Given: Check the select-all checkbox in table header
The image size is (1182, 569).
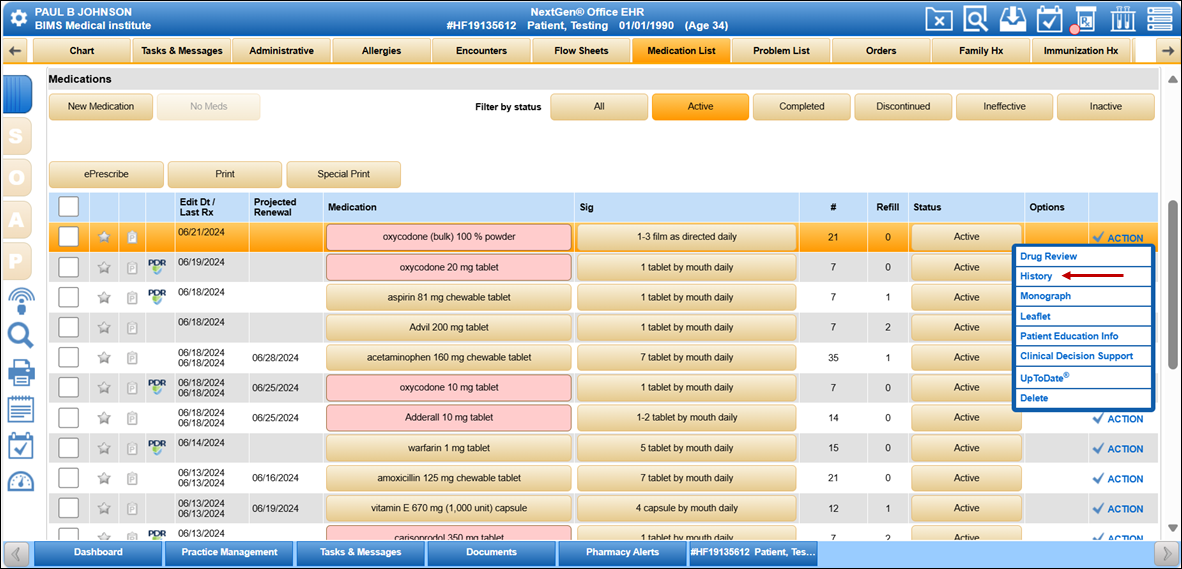Looking at the screenshot, I should click(69, 207).
